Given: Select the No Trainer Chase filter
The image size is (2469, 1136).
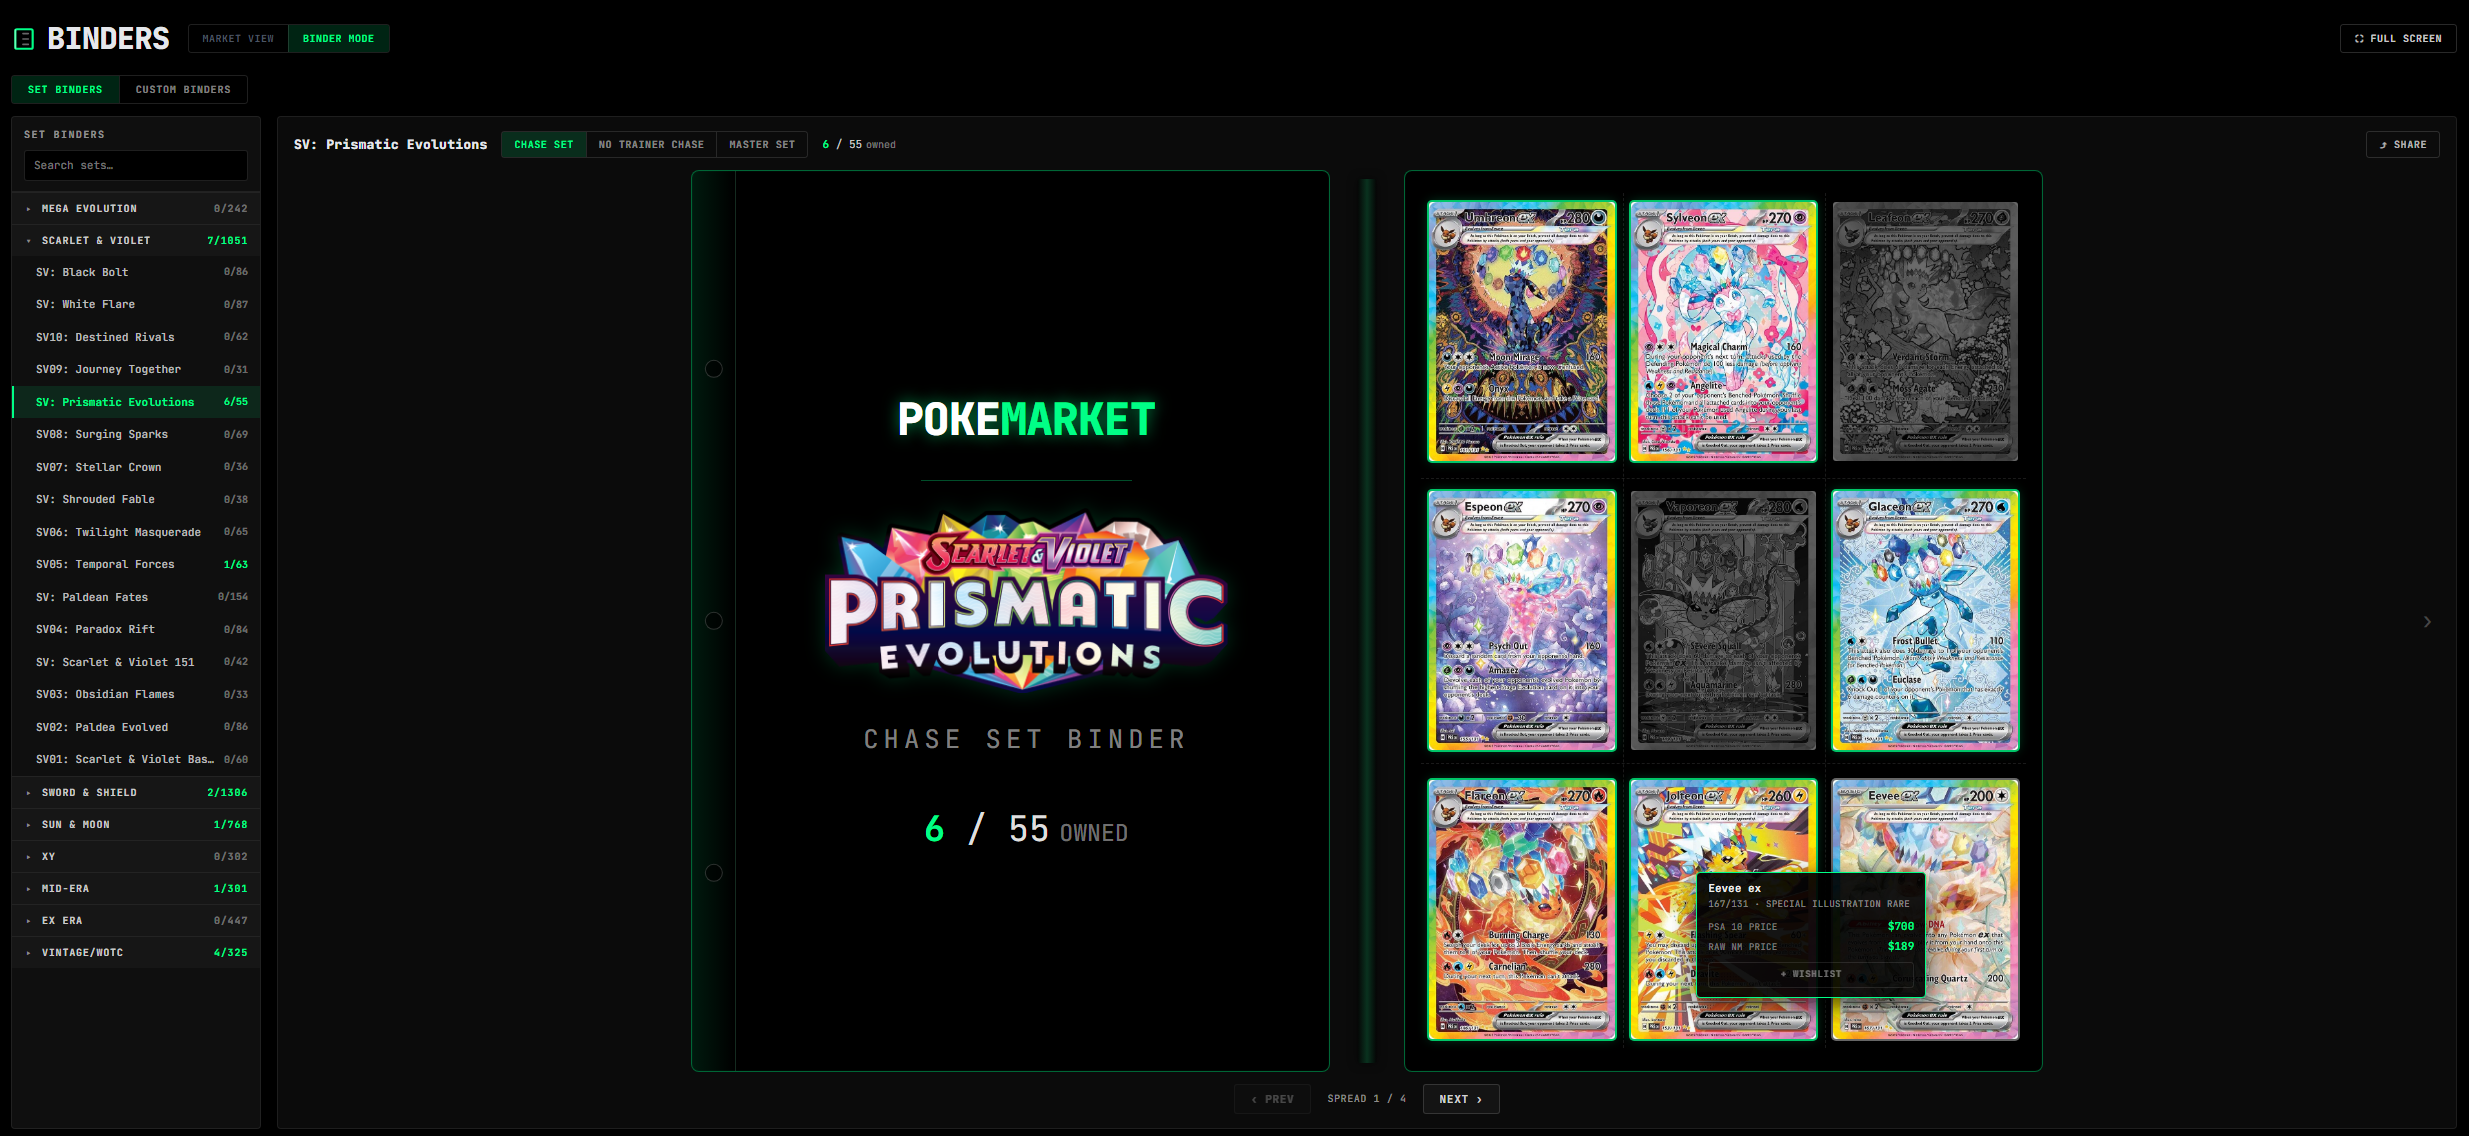Looking at the screenshot, I should point(651,145).
